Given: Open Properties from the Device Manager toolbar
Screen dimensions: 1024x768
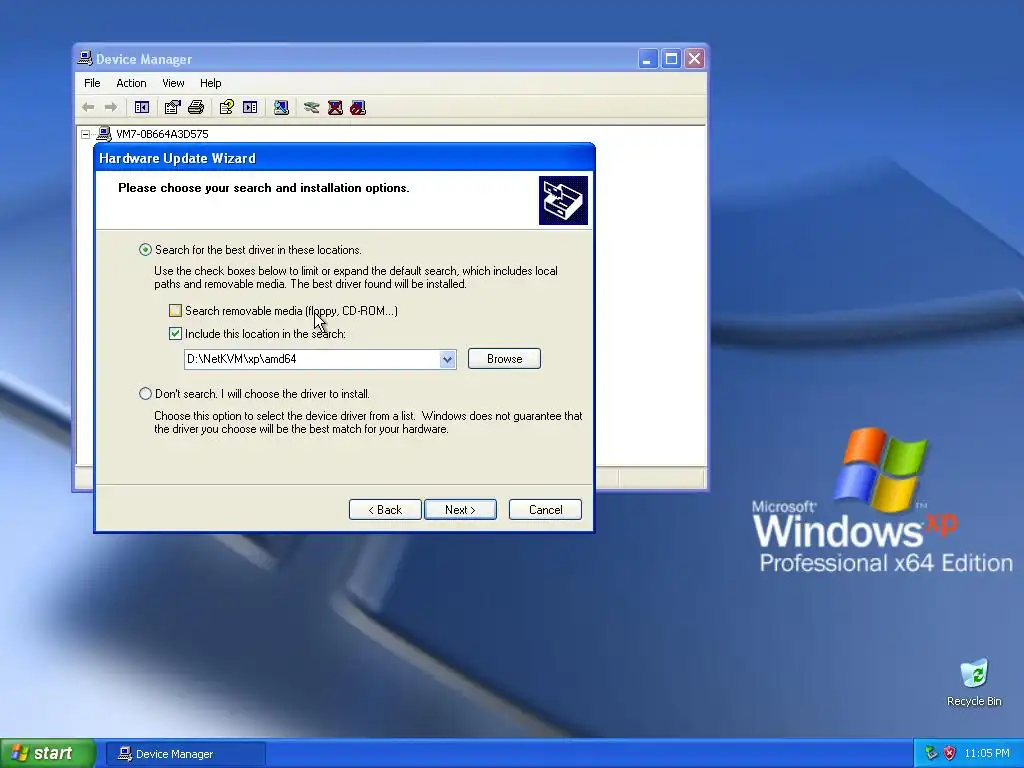Looking at the screenshot, I should [172, 107].
